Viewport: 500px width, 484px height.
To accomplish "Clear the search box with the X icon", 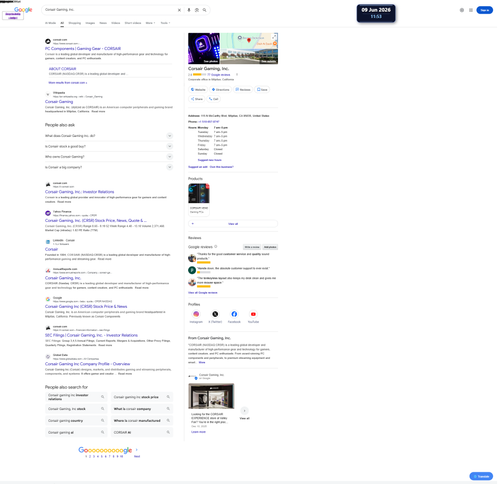I will (179, 10).
